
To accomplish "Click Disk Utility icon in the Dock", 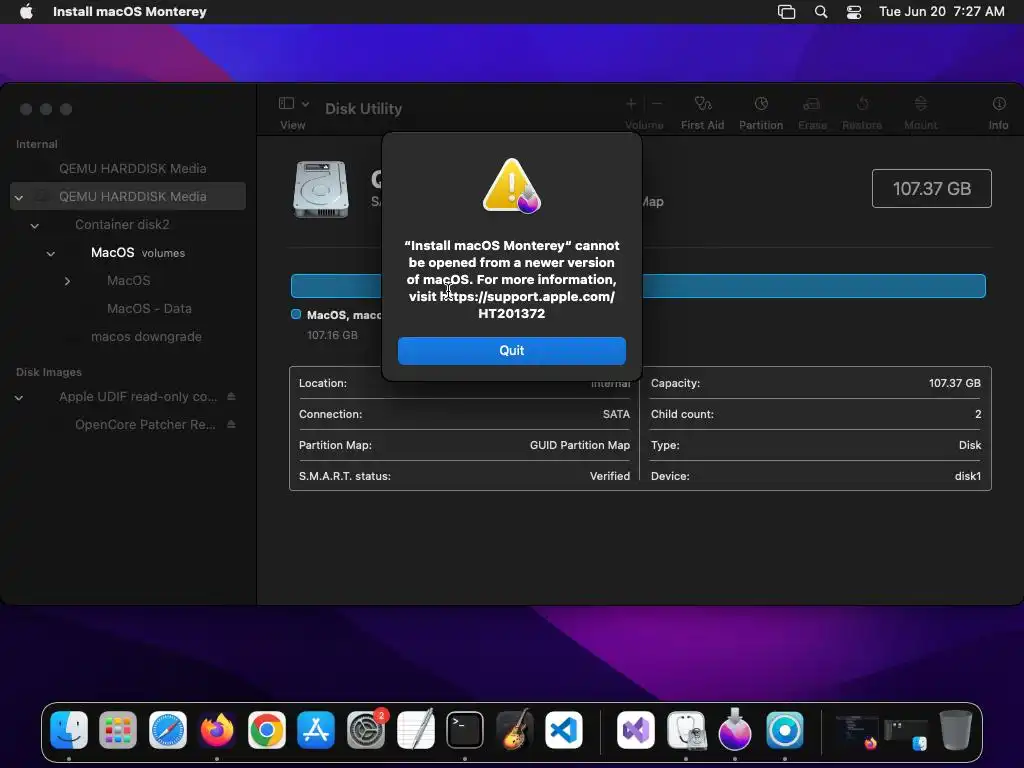I will coord(686,730).
